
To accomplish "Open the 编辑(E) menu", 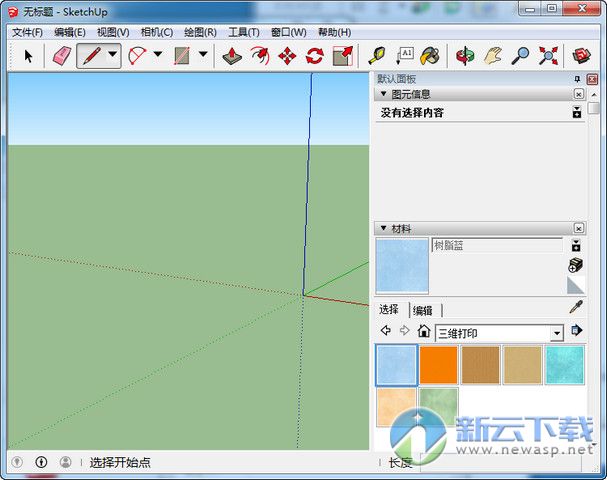I will (70, 32).
